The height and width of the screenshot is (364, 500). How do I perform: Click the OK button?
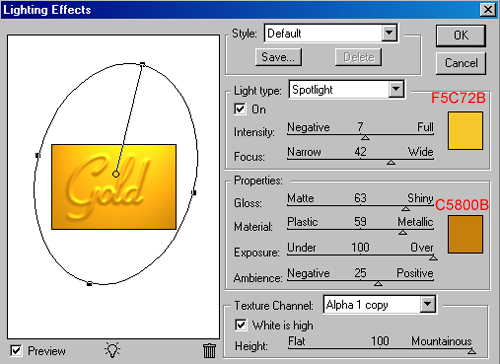[x=461, y=35]
